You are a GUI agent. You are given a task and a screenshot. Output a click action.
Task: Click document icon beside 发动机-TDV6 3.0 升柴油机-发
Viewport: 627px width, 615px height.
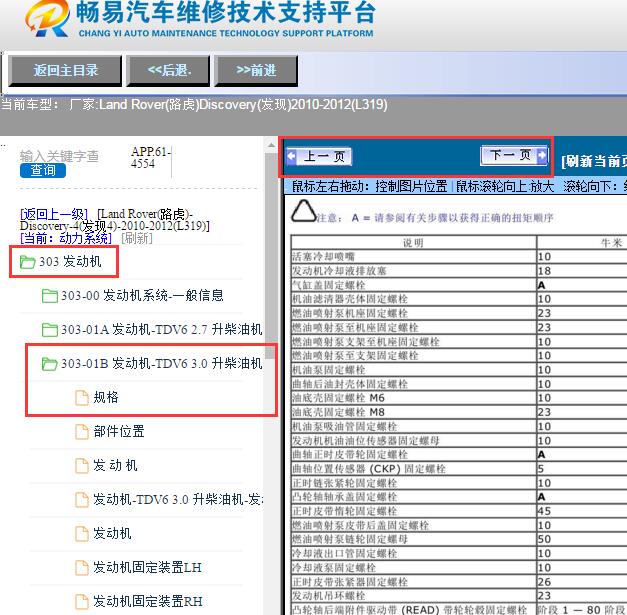pos(82,499)
